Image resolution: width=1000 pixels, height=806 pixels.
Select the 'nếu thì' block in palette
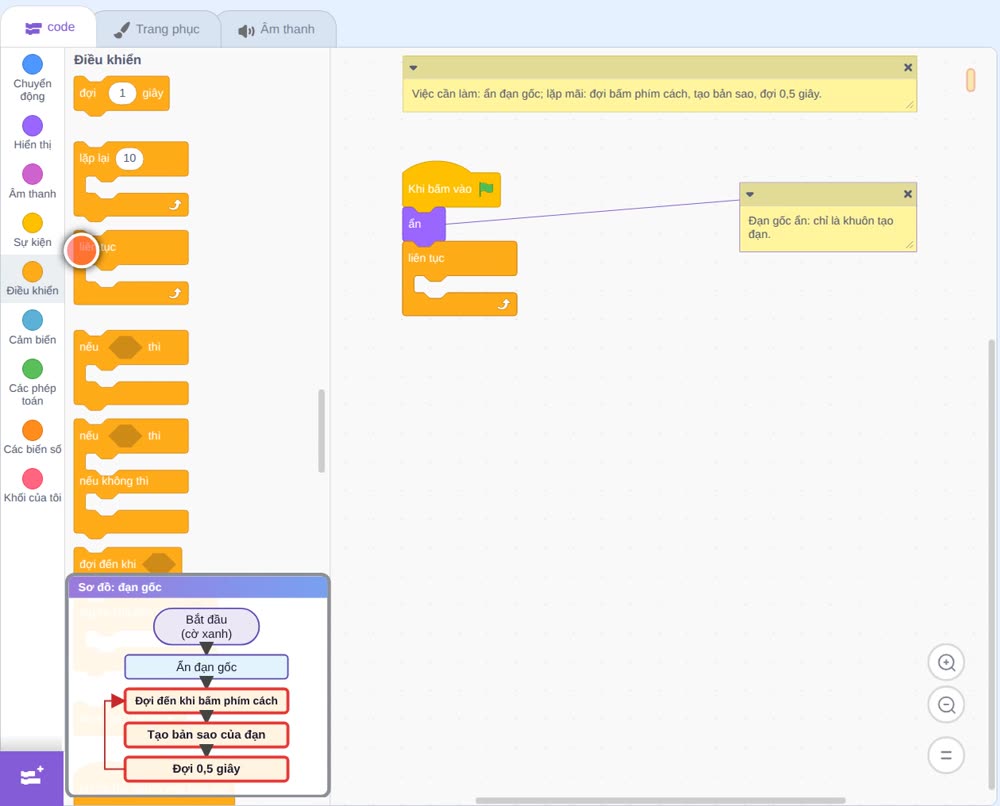131,370
